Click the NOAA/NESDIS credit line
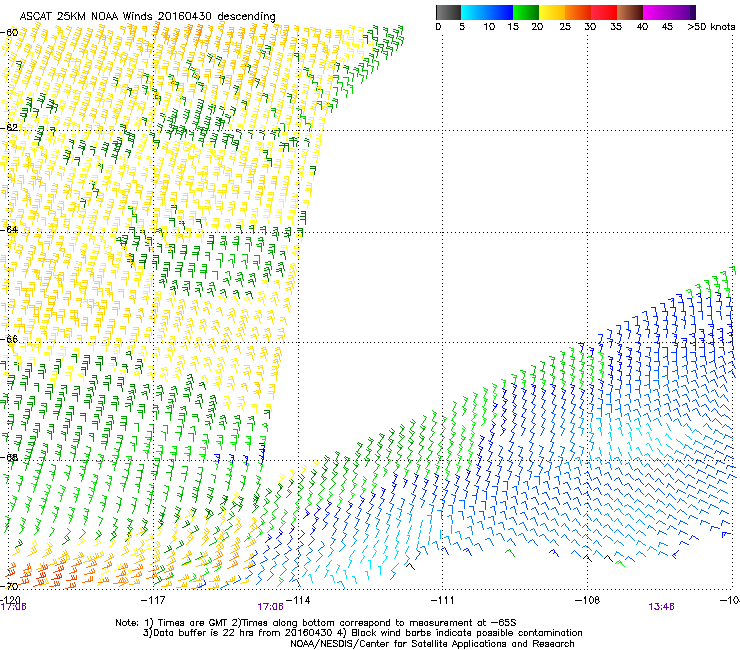The image size is (740, 650). coord(432,644)
